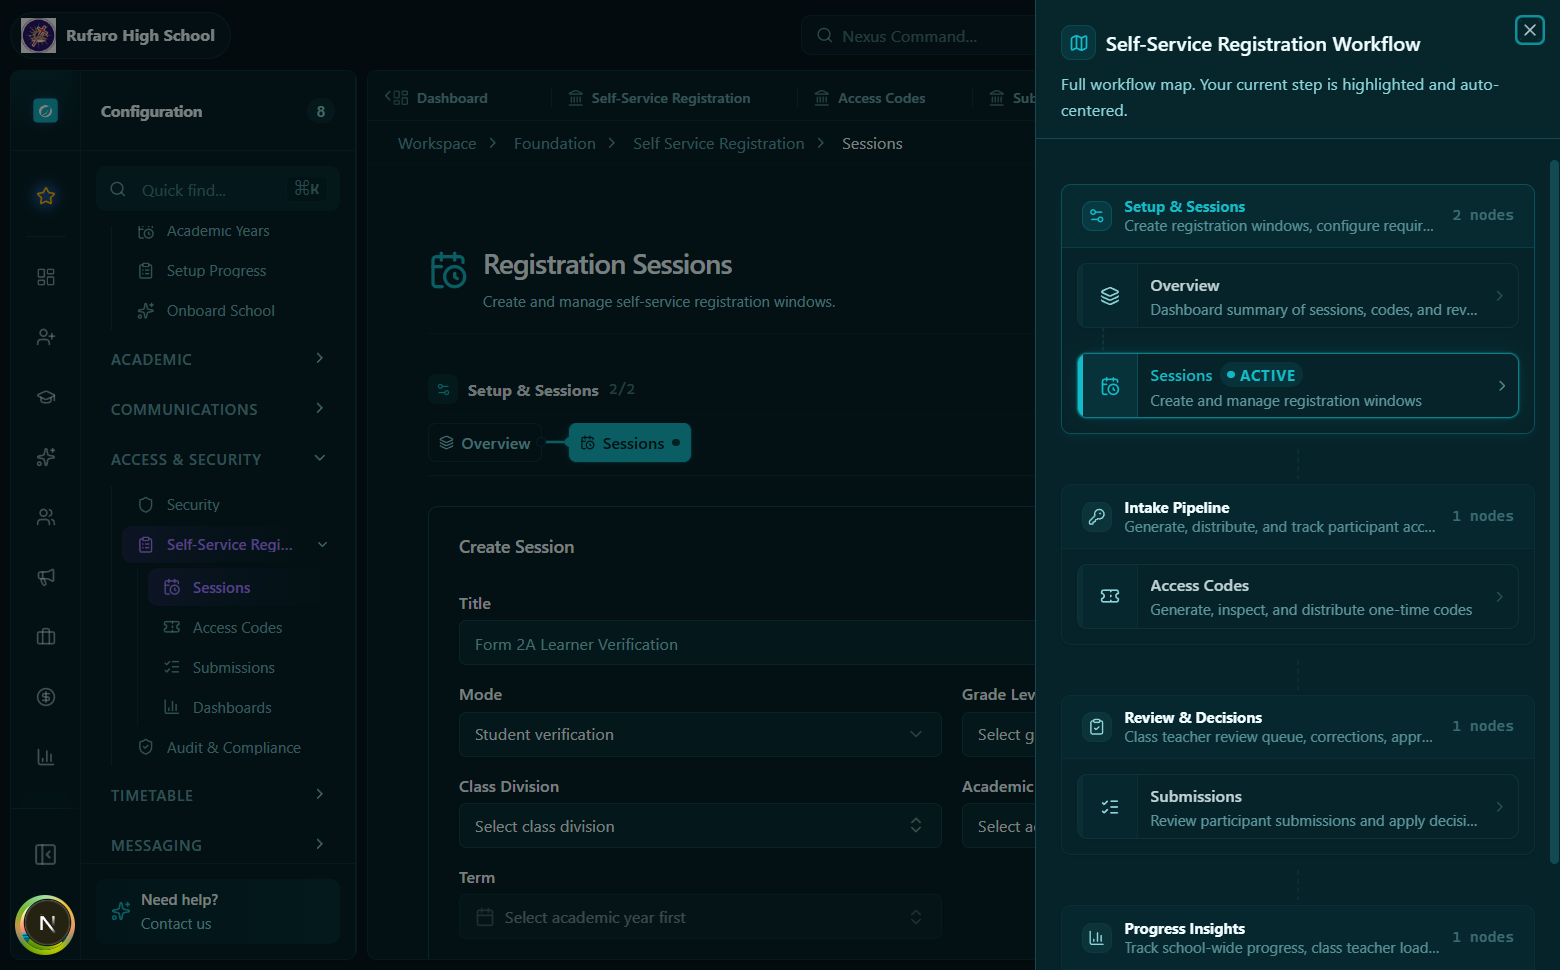Click the sparkles icon in left rail

coord(46,457)
